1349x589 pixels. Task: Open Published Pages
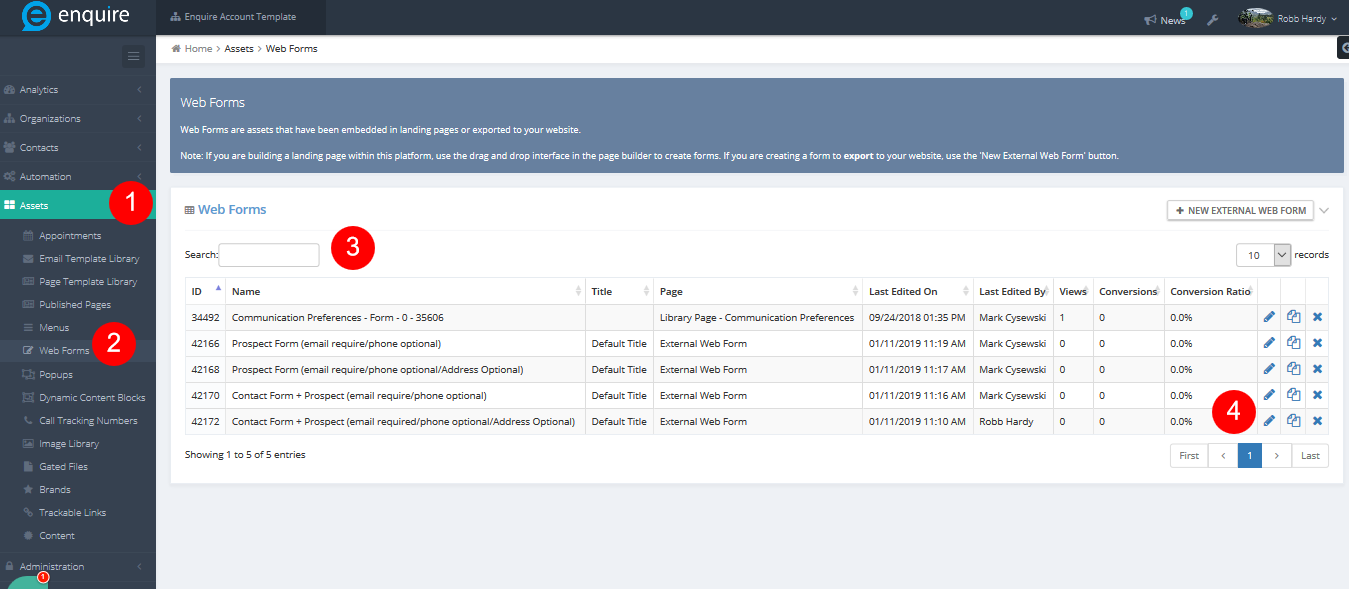point(75,305)
